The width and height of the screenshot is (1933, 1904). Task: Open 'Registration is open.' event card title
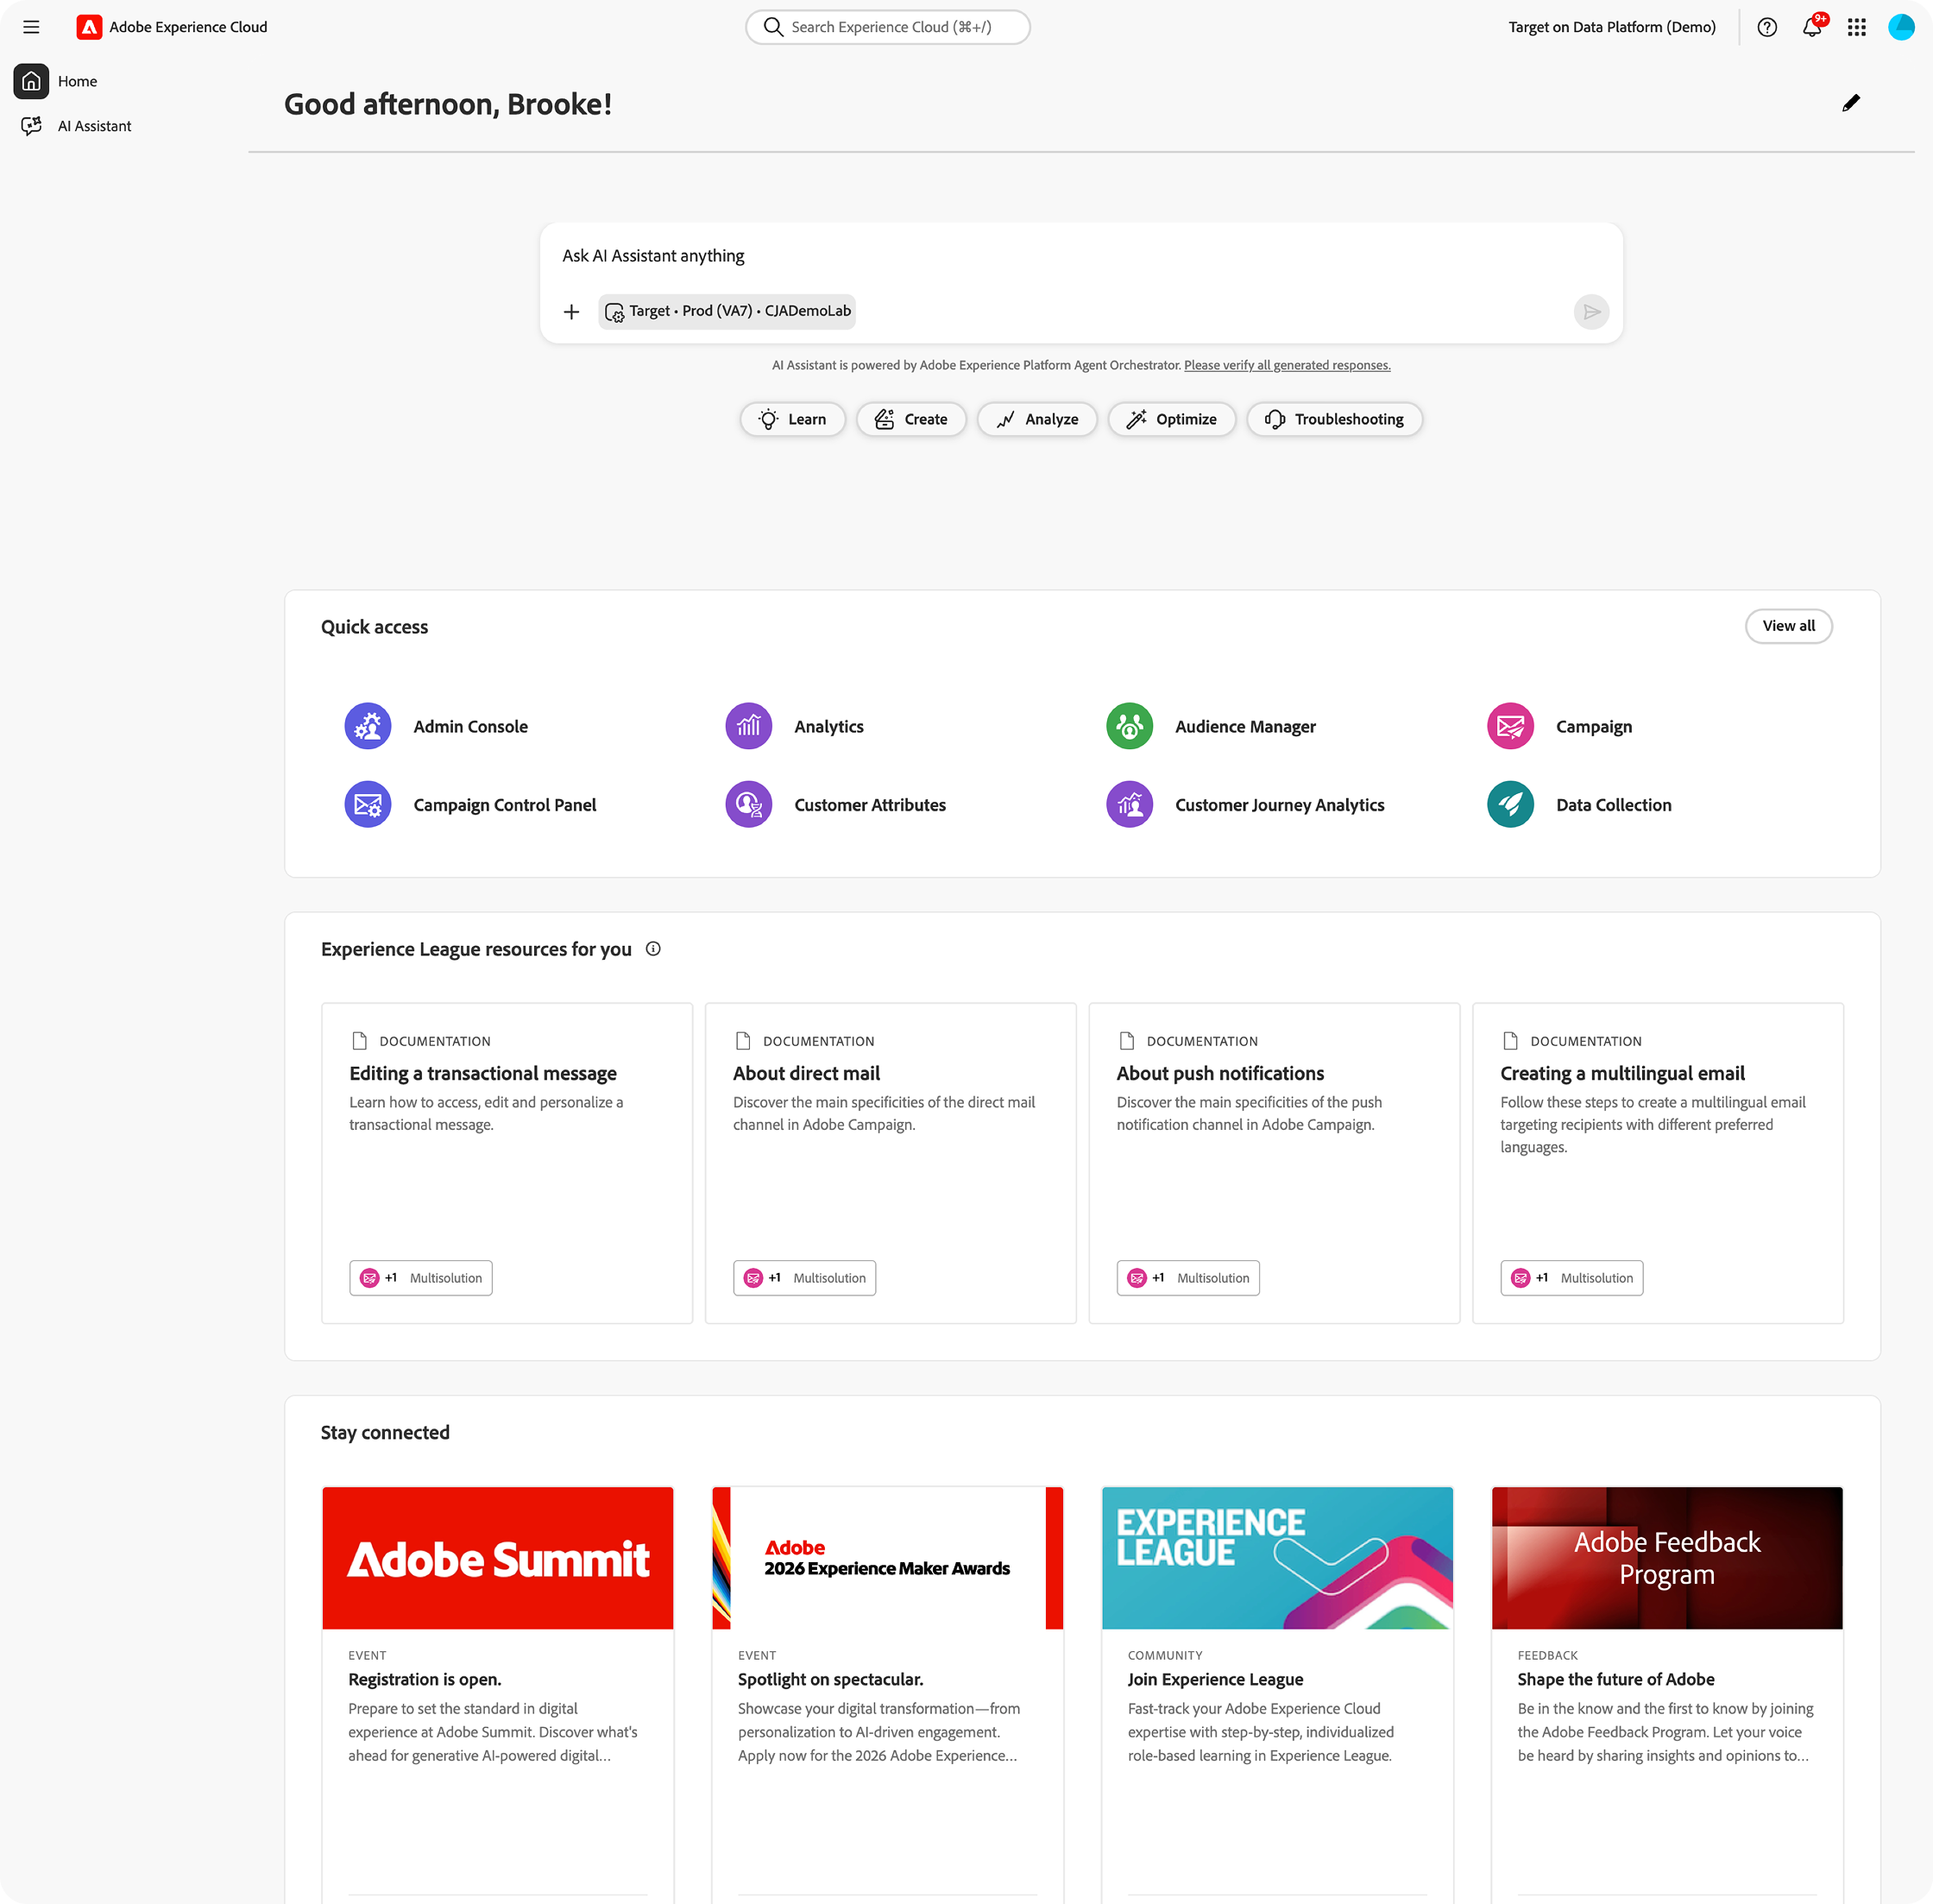425,1679
